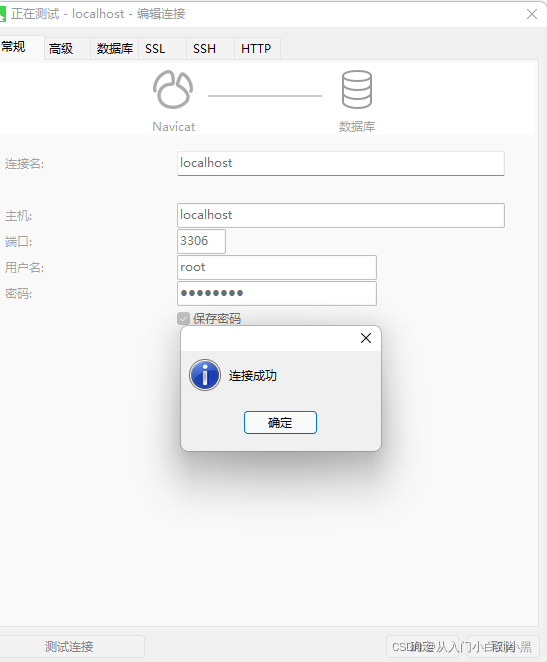
Task: Click the connection name input field
Action: [x=341, y=163]
